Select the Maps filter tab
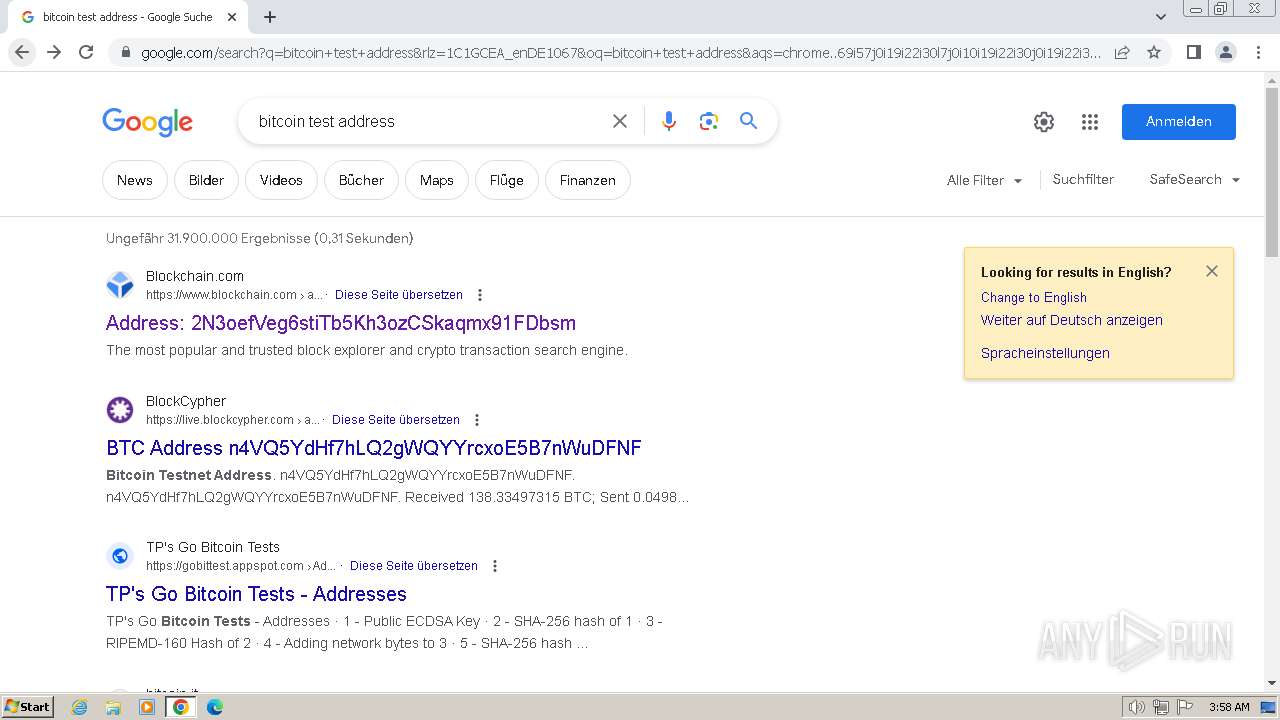This screenshot has width=1280, height=720. 437,180
